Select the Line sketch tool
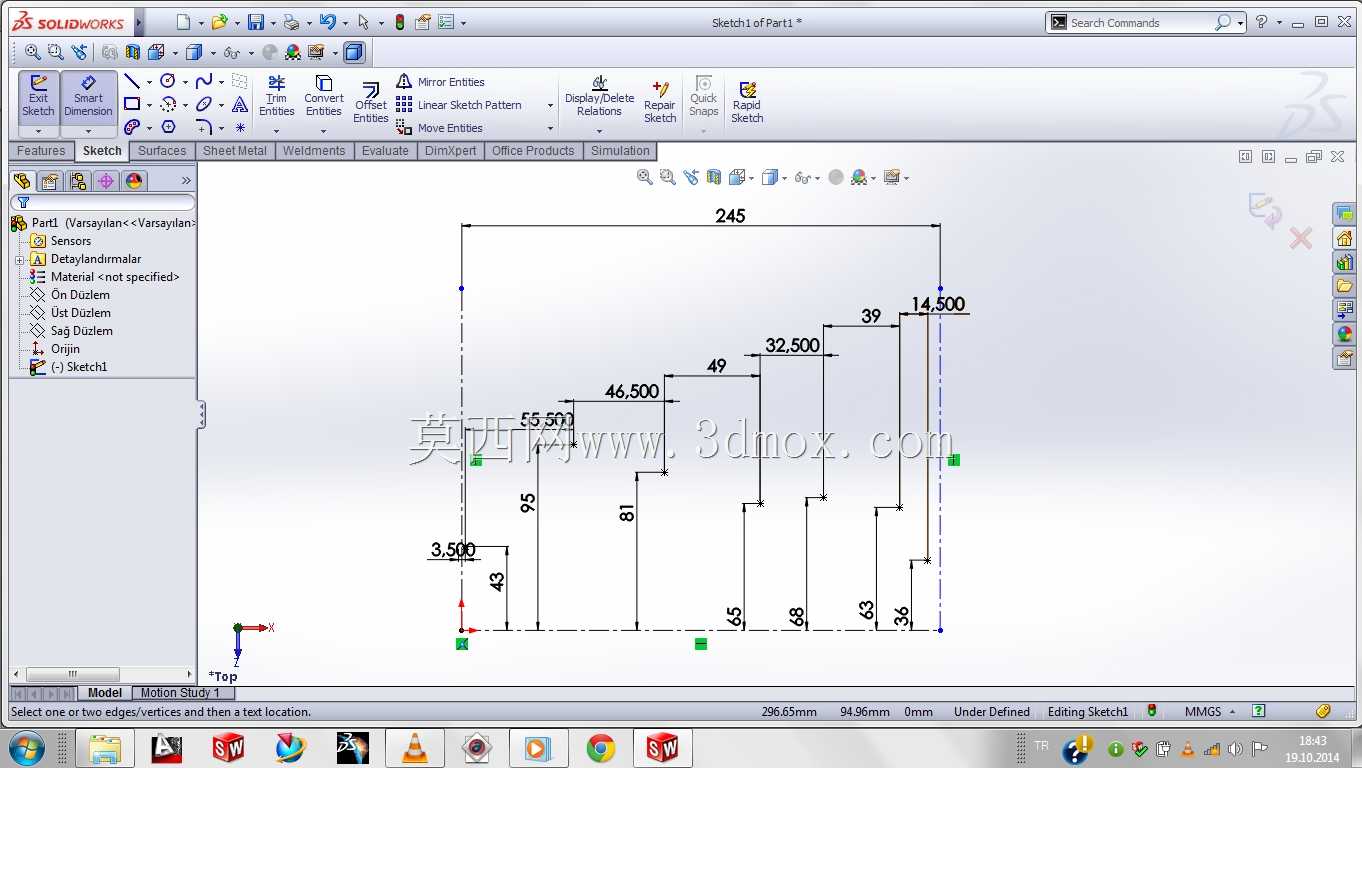 click(x=132, y=81)
